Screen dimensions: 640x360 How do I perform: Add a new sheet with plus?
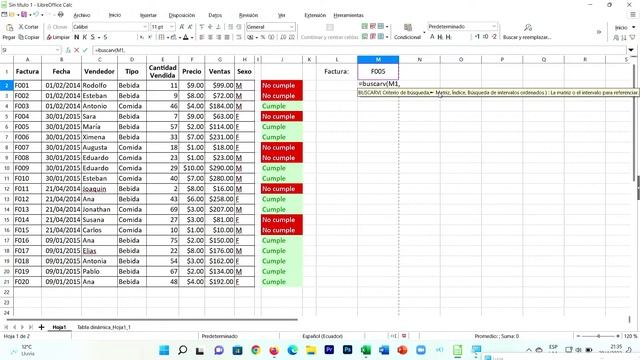point(41,327)
